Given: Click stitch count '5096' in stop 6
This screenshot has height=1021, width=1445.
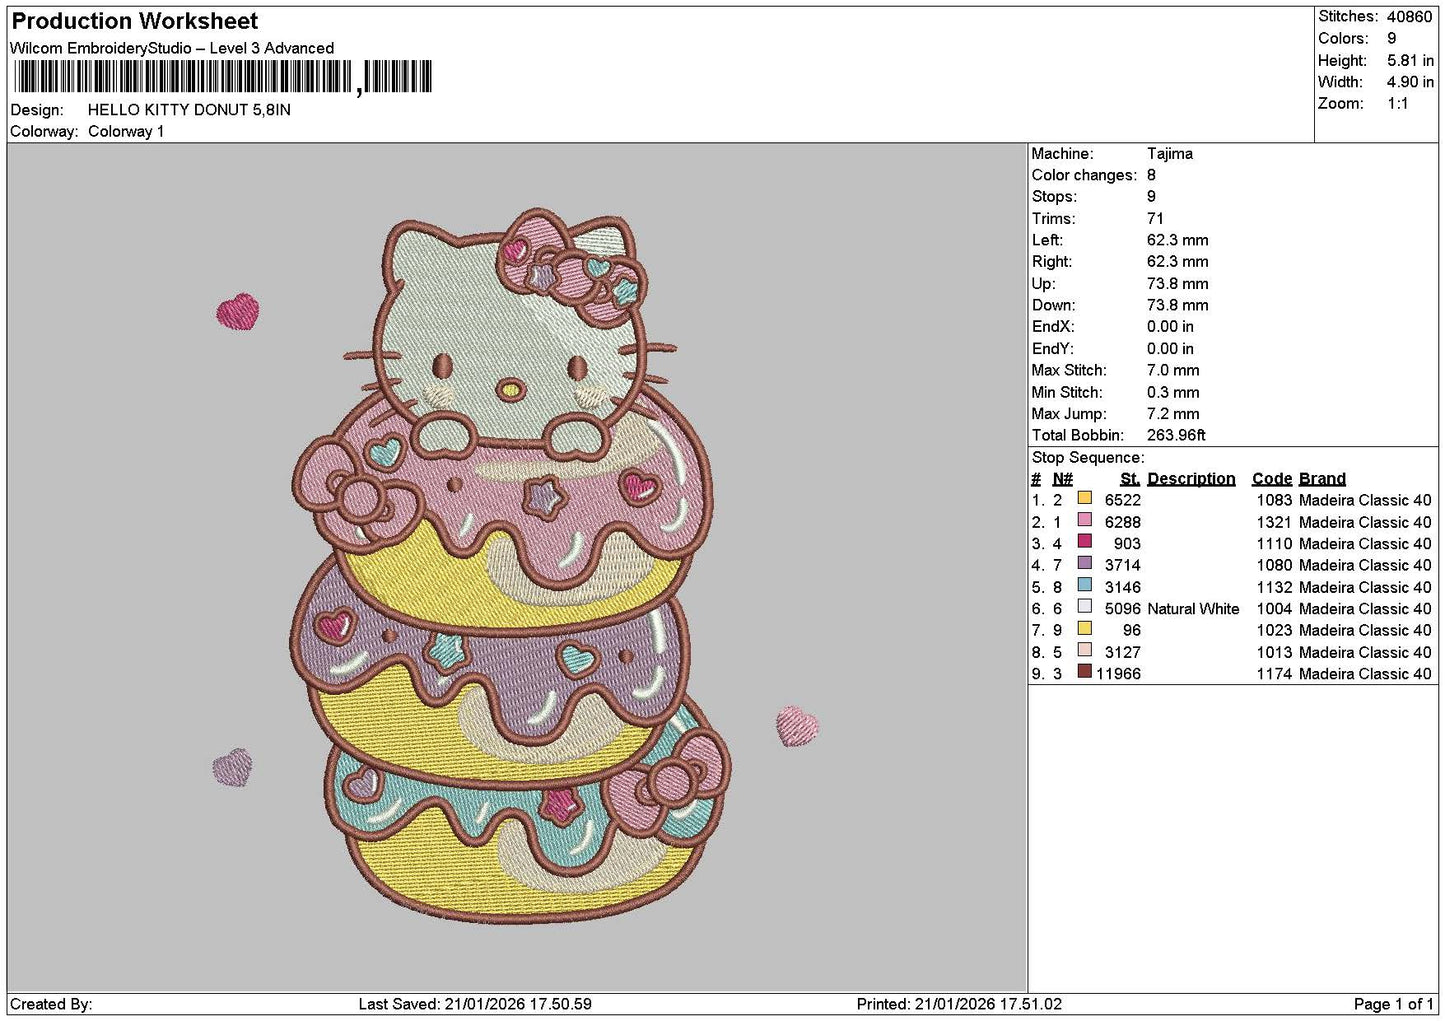Looking at the screenshot, I should pyautogui.click(x=1123, y=609).
